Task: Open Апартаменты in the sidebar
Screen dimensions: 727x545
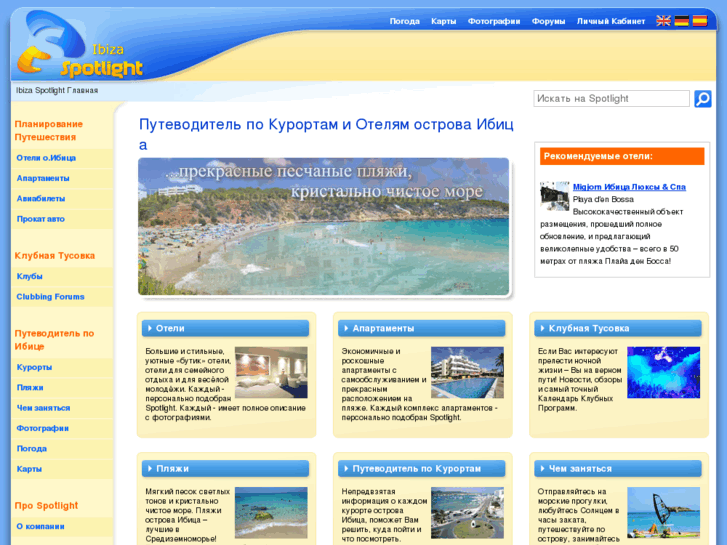Action: point(62,179)
